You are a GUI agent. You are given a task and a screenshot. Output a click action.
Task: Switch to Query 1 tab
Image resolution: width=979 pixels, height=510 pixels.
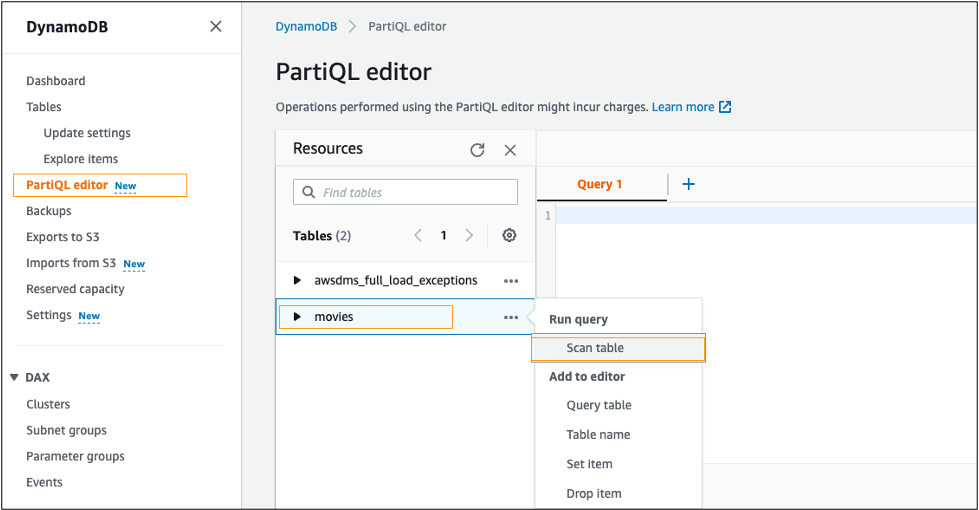point(599,184)
